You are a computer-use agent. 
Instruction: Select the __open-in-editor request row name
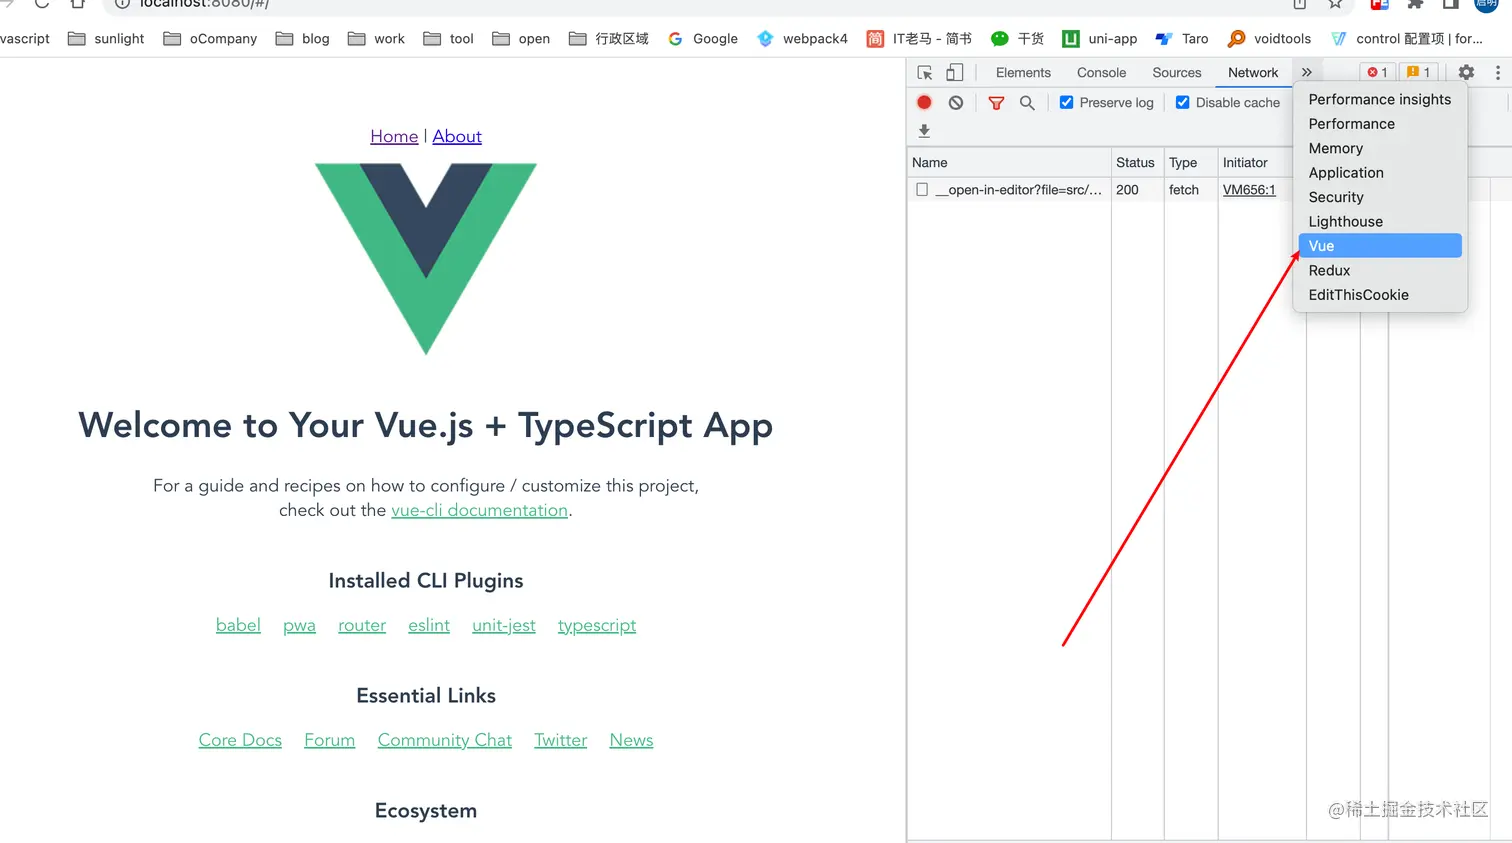1018,190
